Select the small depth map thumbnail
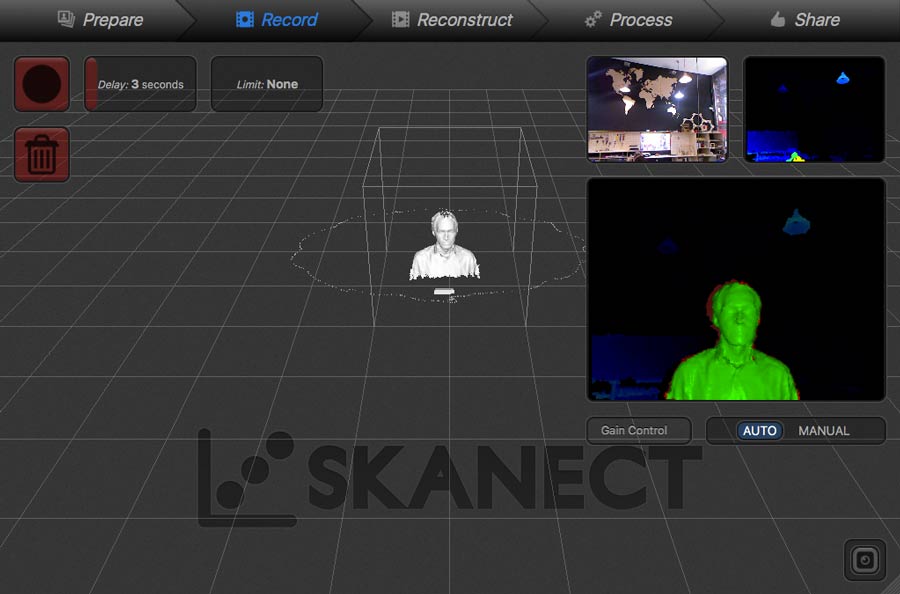The height and width of the screenshot is (594, 900). tap(814, 109)
